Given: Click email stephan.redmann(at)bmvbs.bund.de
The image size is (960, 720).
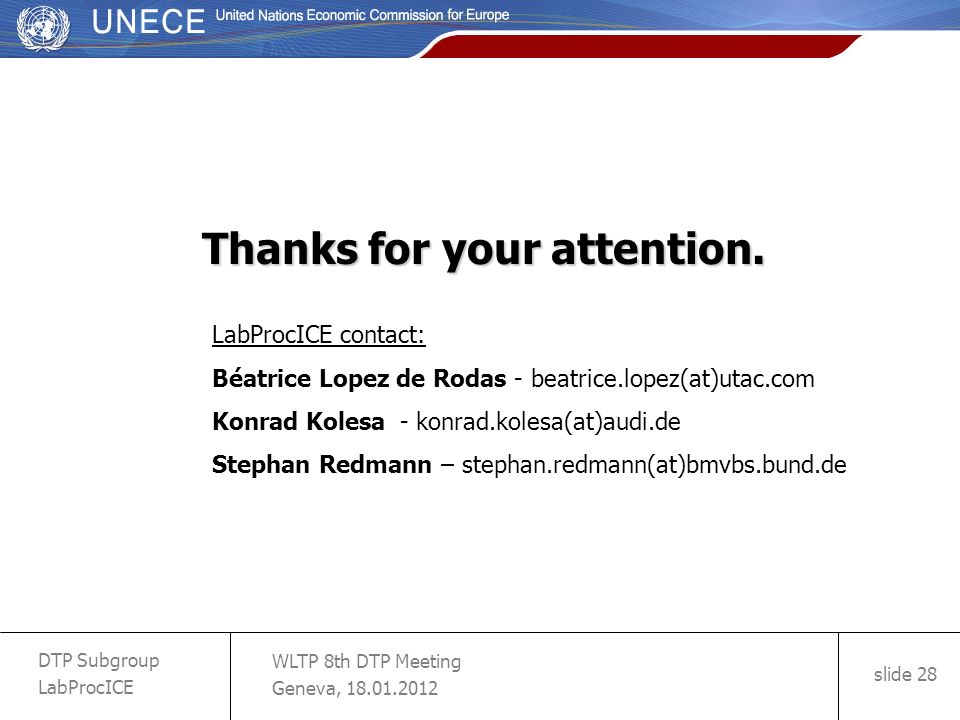Looking at the screenshot, I should tap(654, 465).
